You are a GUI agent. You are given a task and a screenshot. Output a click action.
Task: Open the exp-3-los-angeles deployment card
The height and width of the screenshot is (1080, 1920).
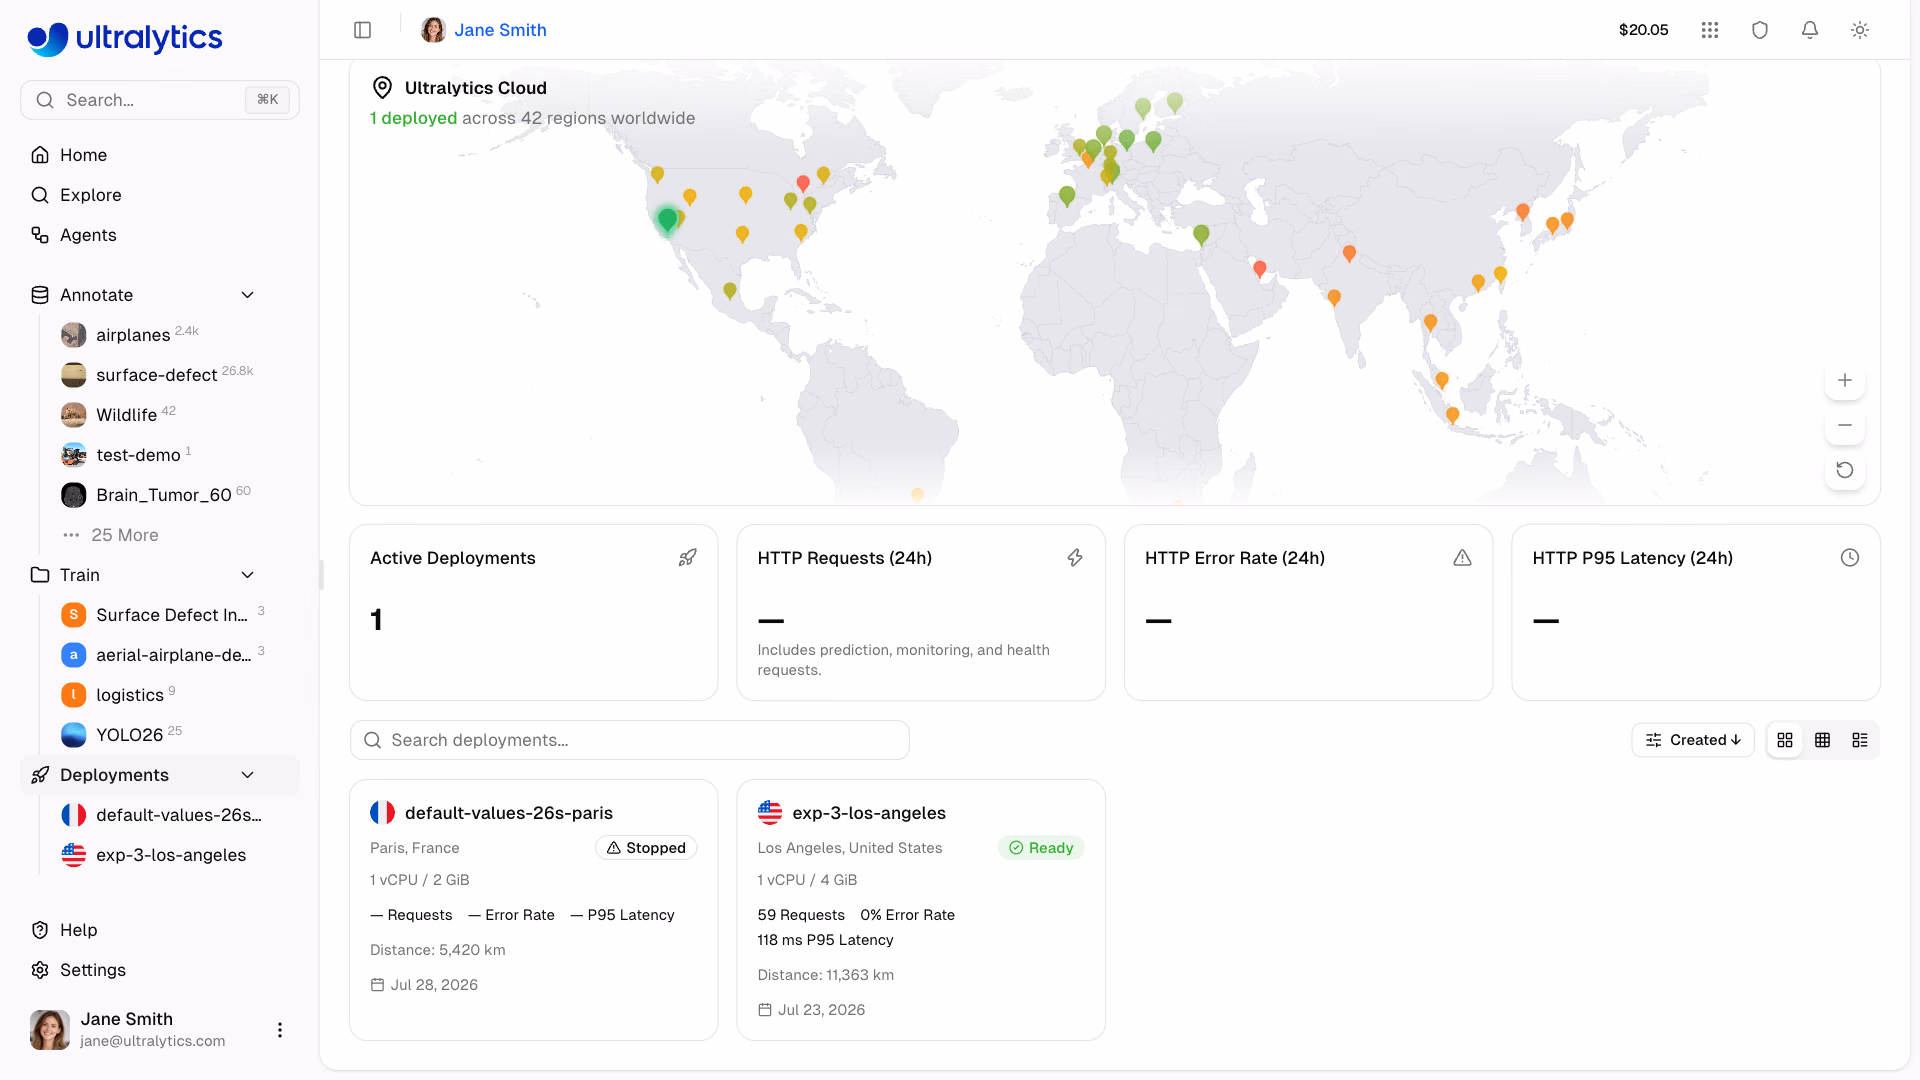click(921, 910)
